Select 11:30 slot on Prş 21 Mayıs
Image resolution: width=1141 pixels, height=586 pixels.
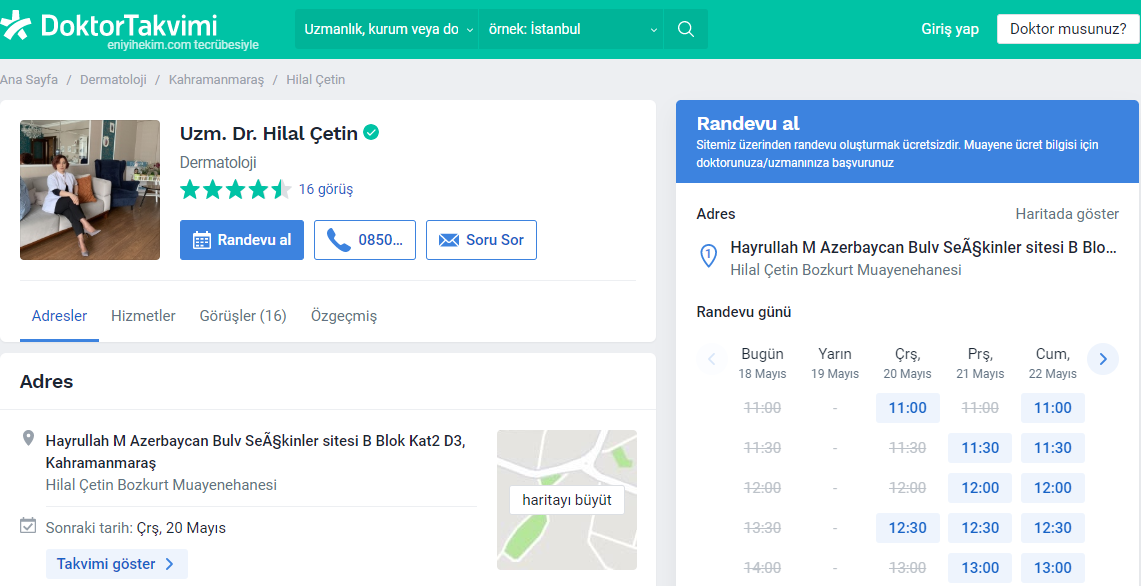point(979,448)
